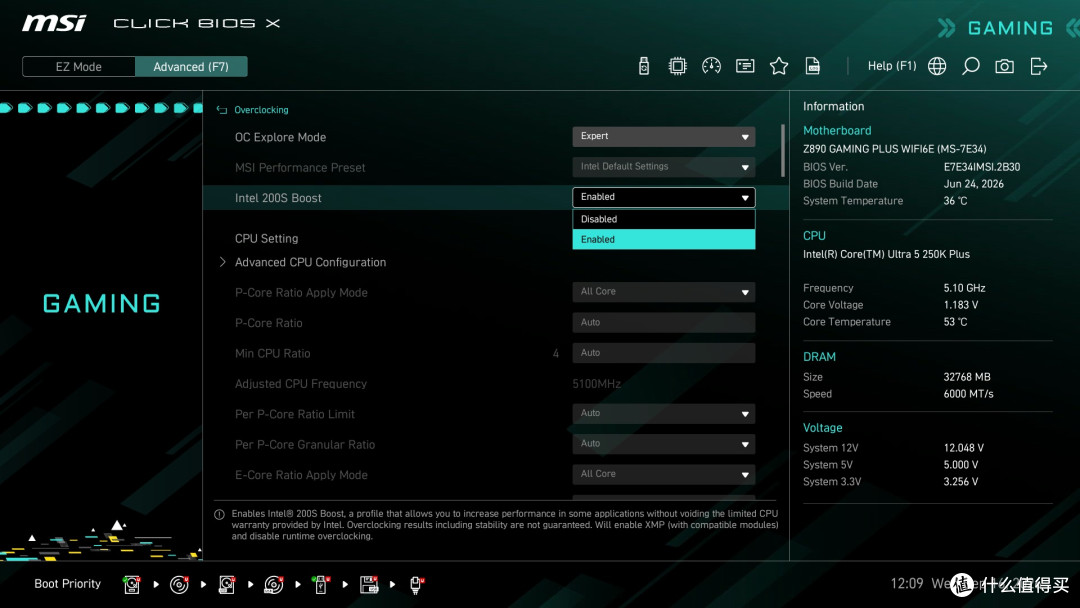Open Help (F1)
Viewport: 1080px width, 608px height.
click(892, 66)
